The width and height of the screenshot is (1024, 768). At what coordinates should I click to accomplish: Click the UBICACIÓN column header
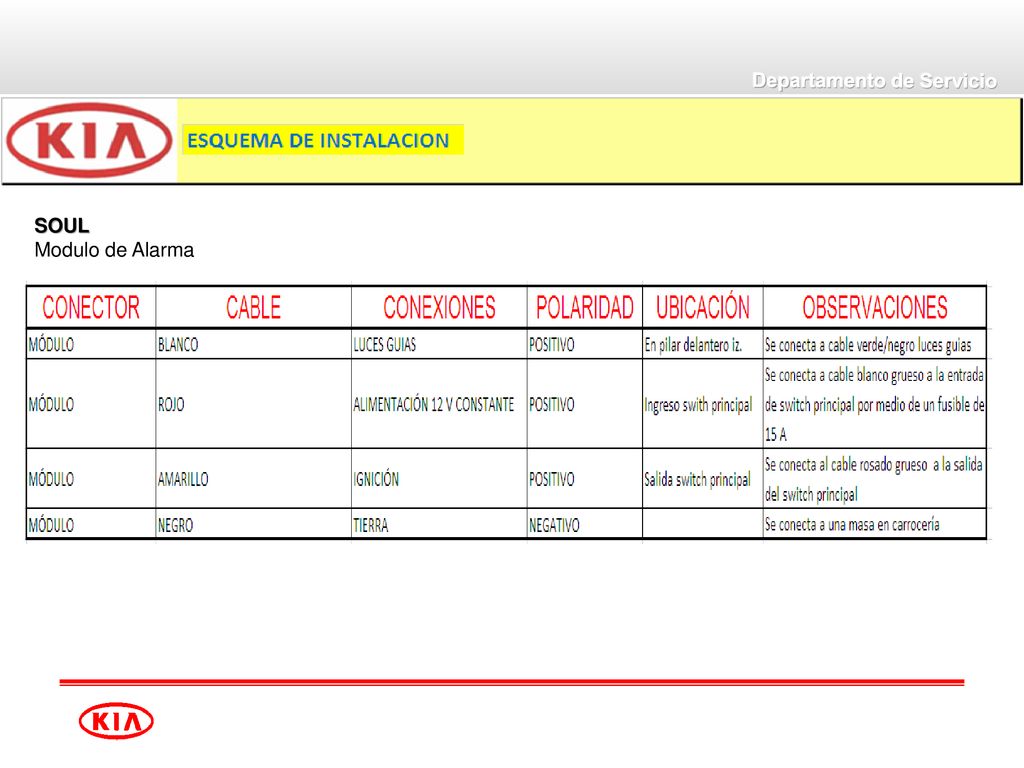pos(703,307)
